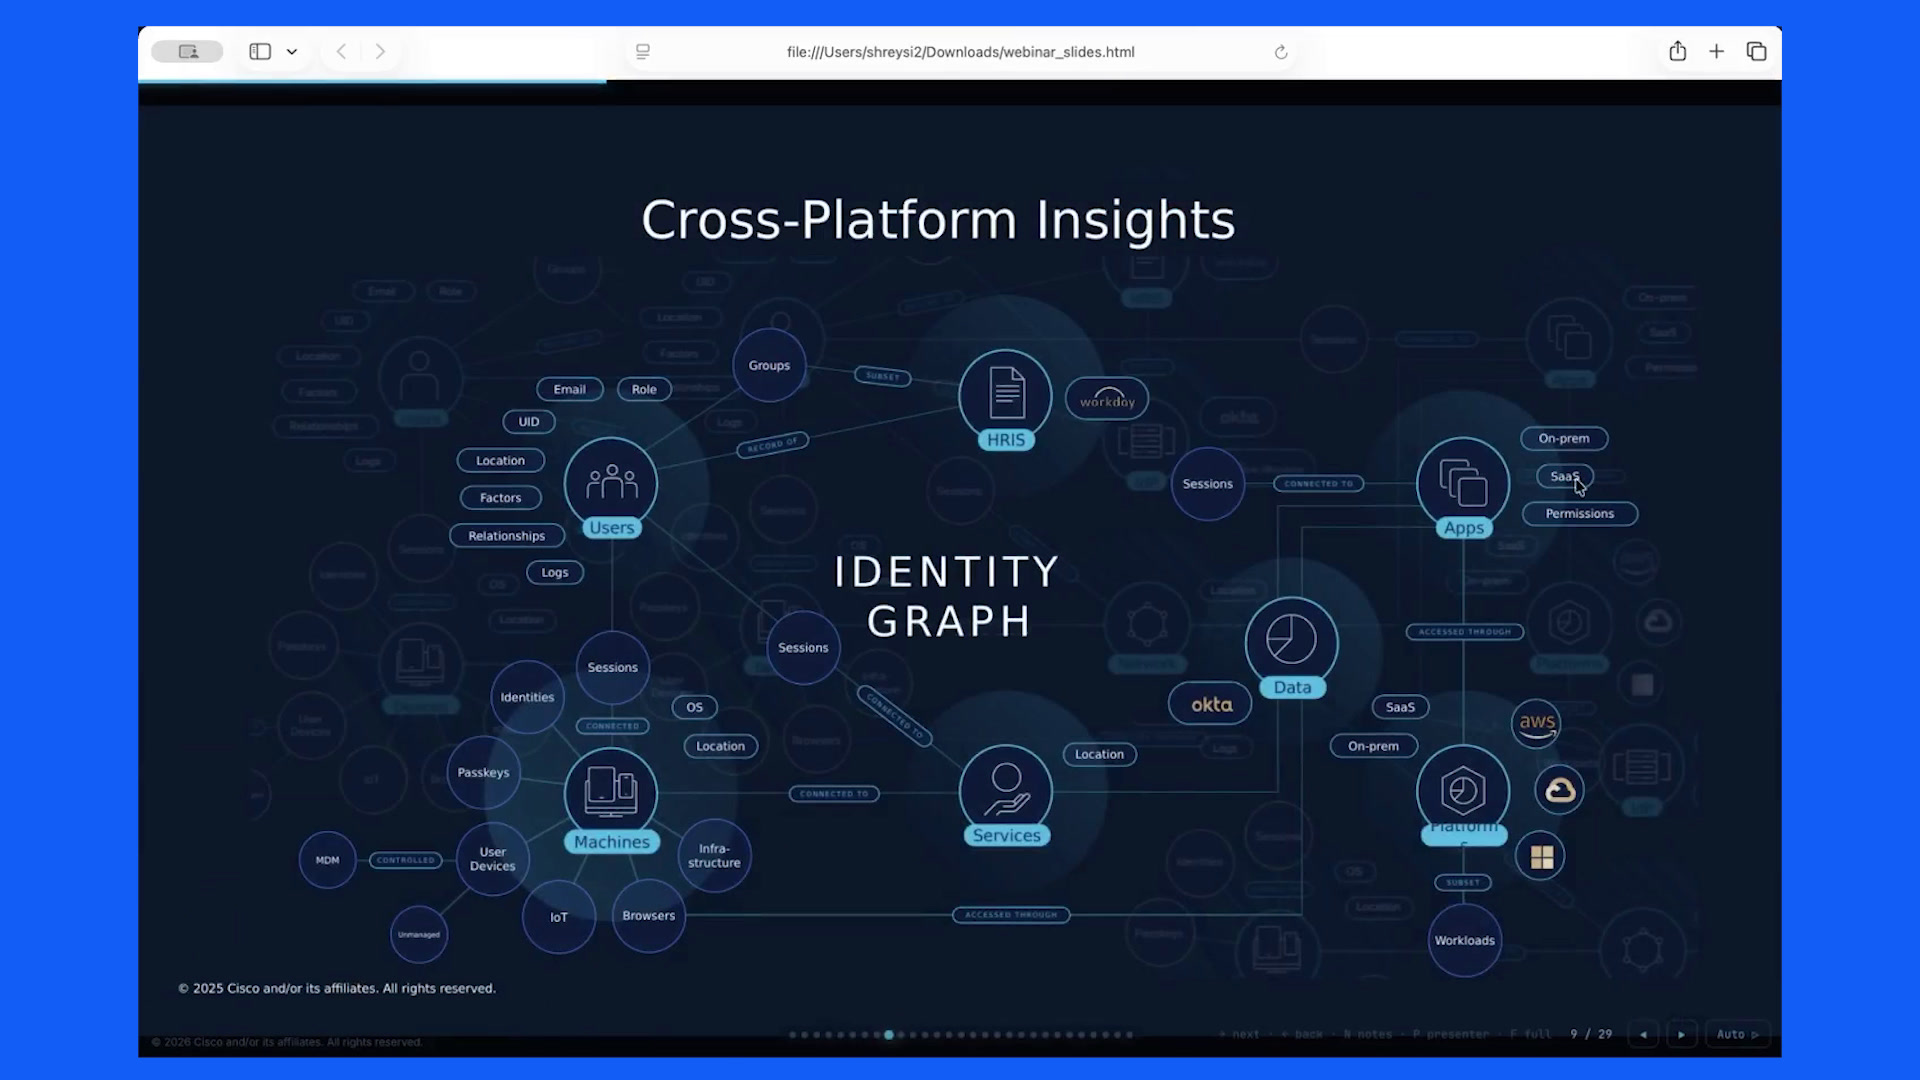Toggle the Safari sidebar icon
The image size is (1920, 1080).
coord(260,51)
